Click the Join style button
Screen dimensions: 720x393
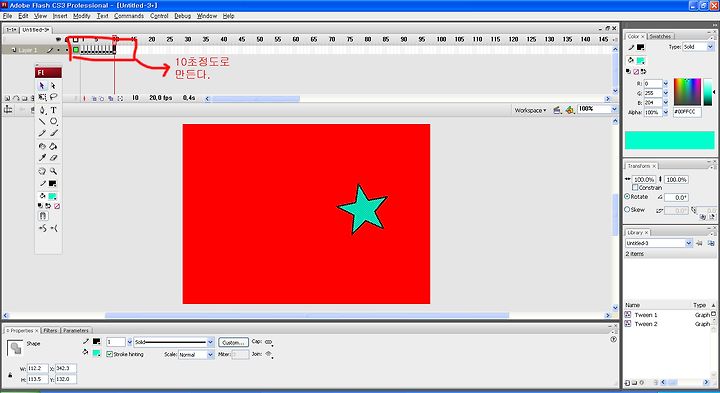(269, 354)
